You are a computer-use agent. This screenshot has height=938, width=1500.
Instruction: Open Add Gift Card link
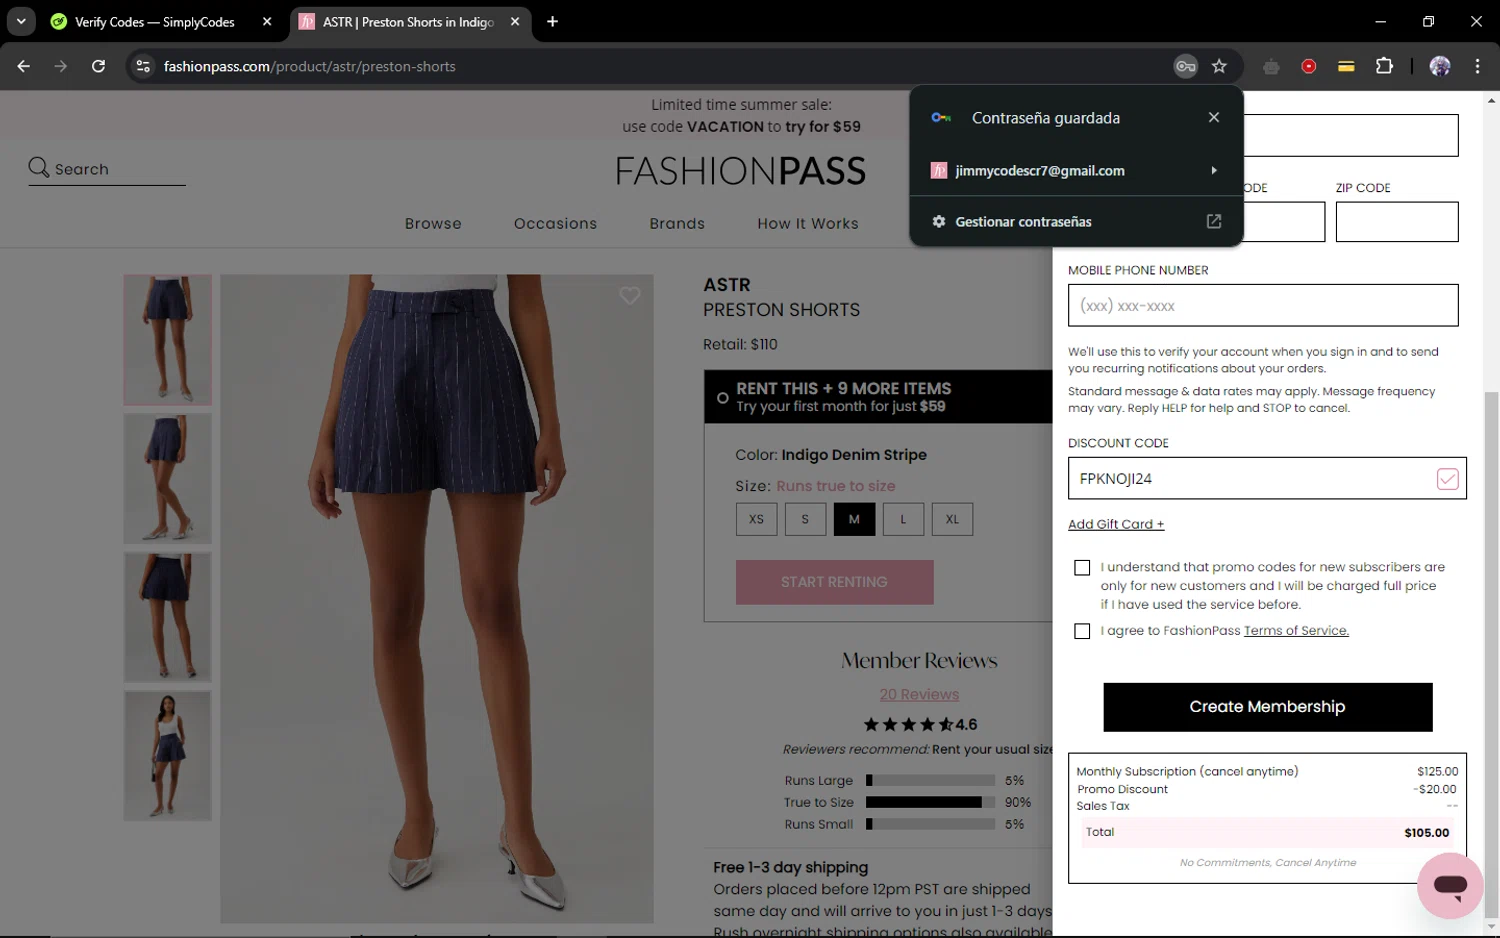point(1116,524)
